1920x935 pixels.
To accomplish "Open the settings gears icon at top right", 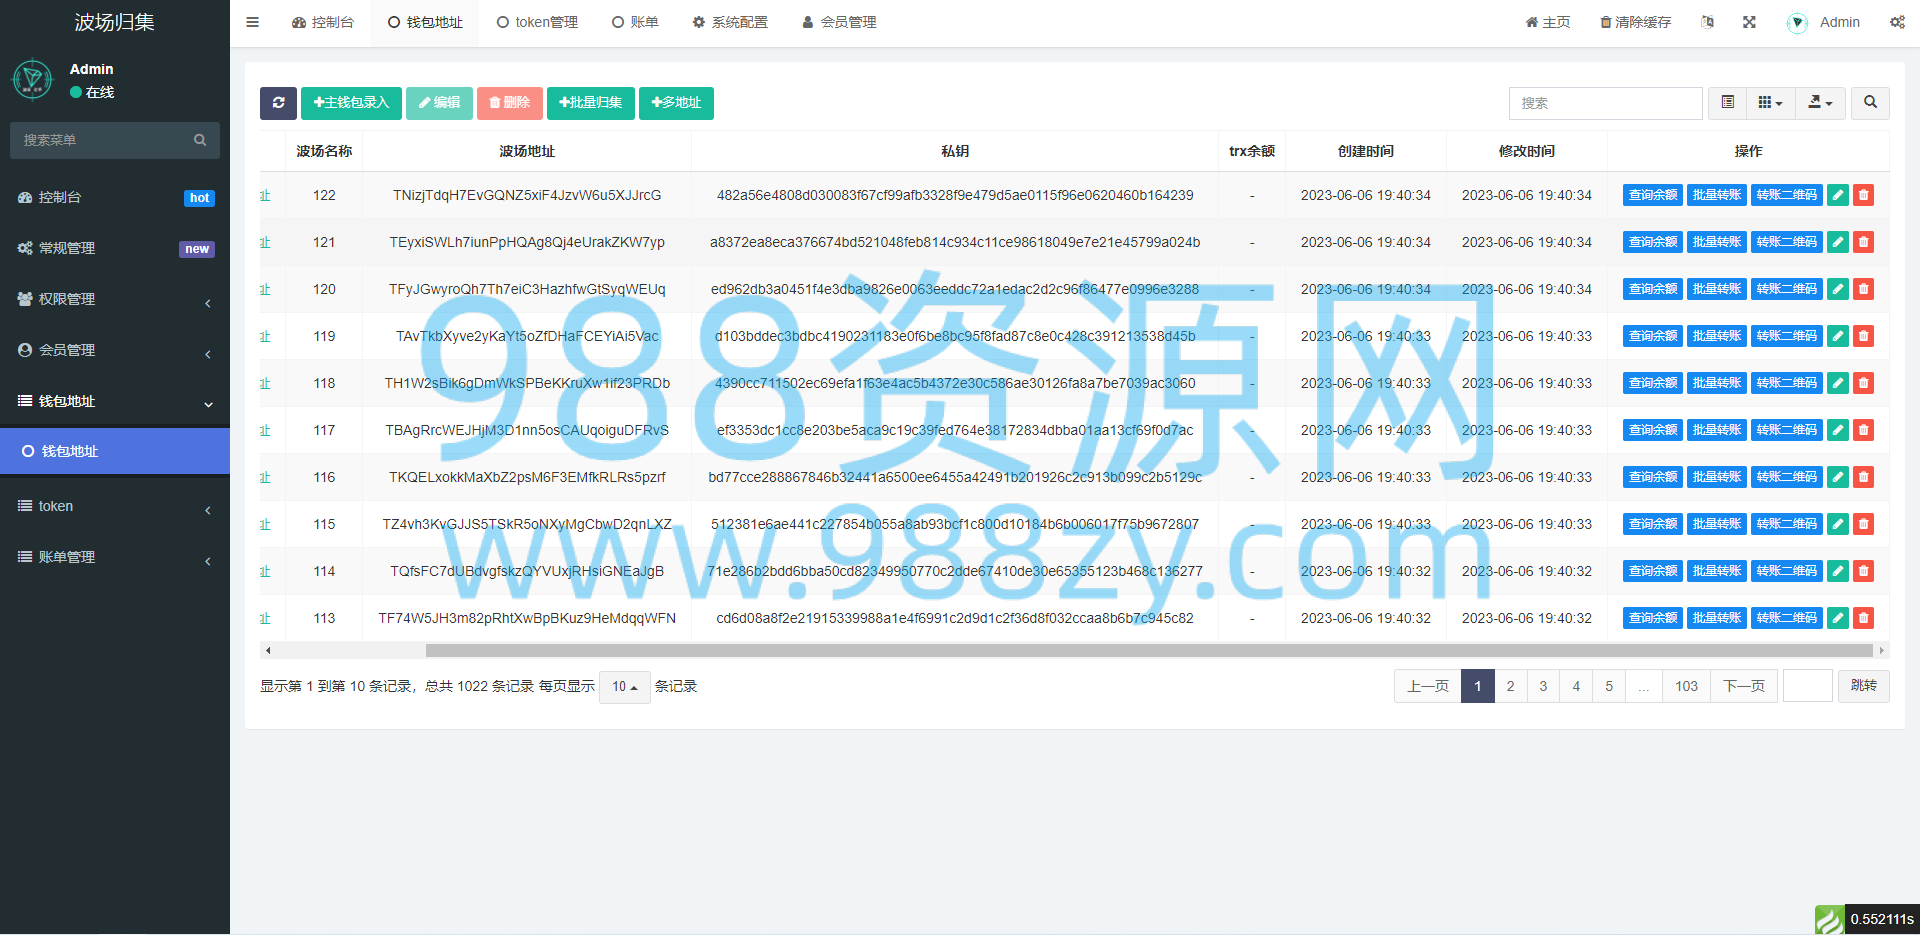I will [1897, 22].
